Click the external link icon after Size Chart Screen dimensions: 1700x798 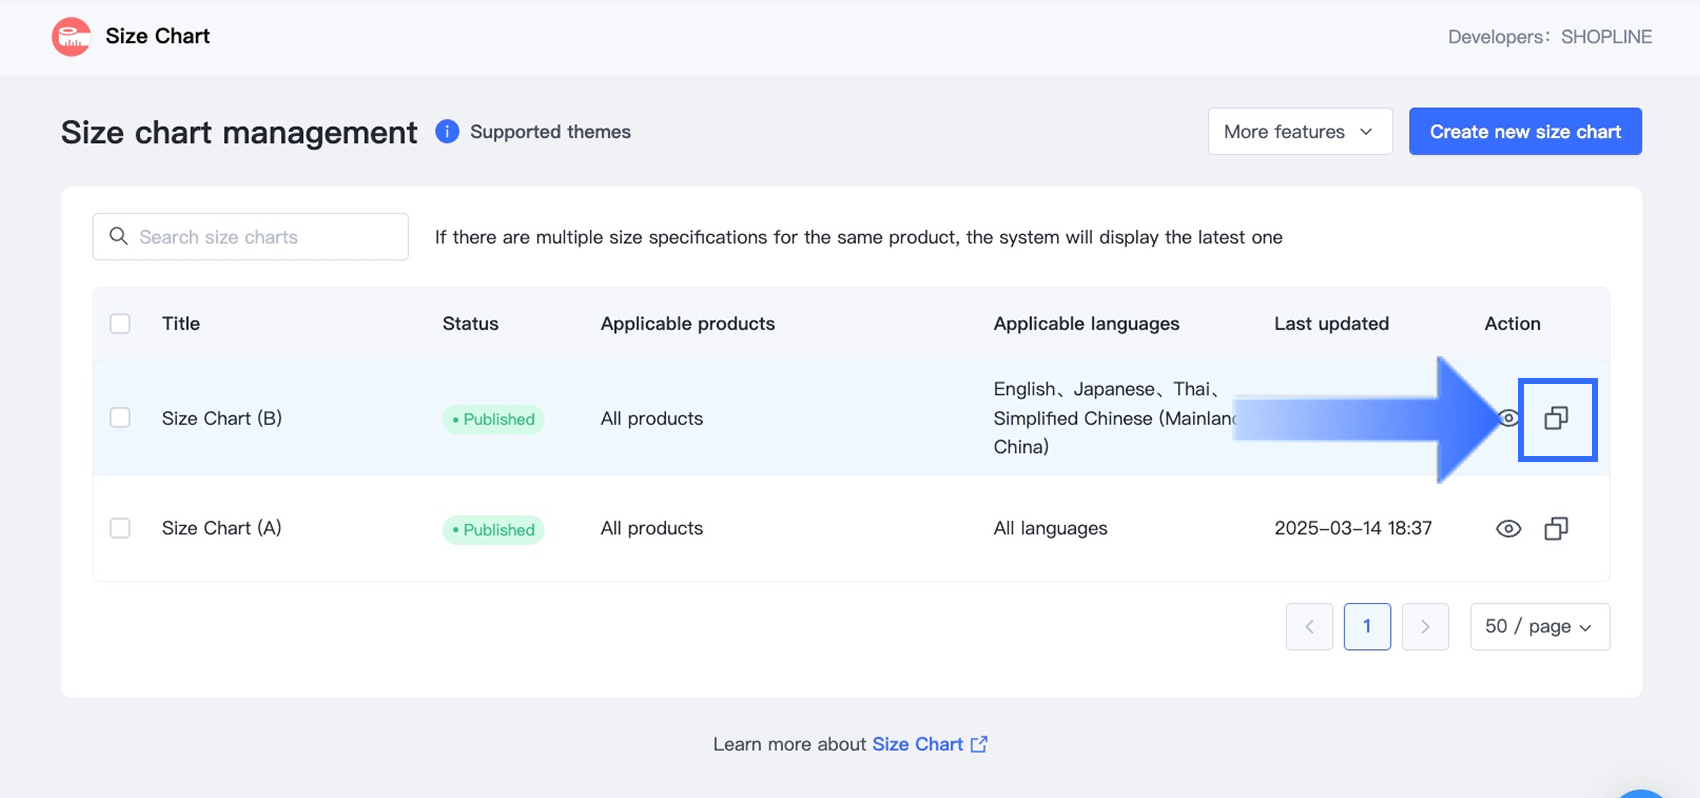[979, 744]
